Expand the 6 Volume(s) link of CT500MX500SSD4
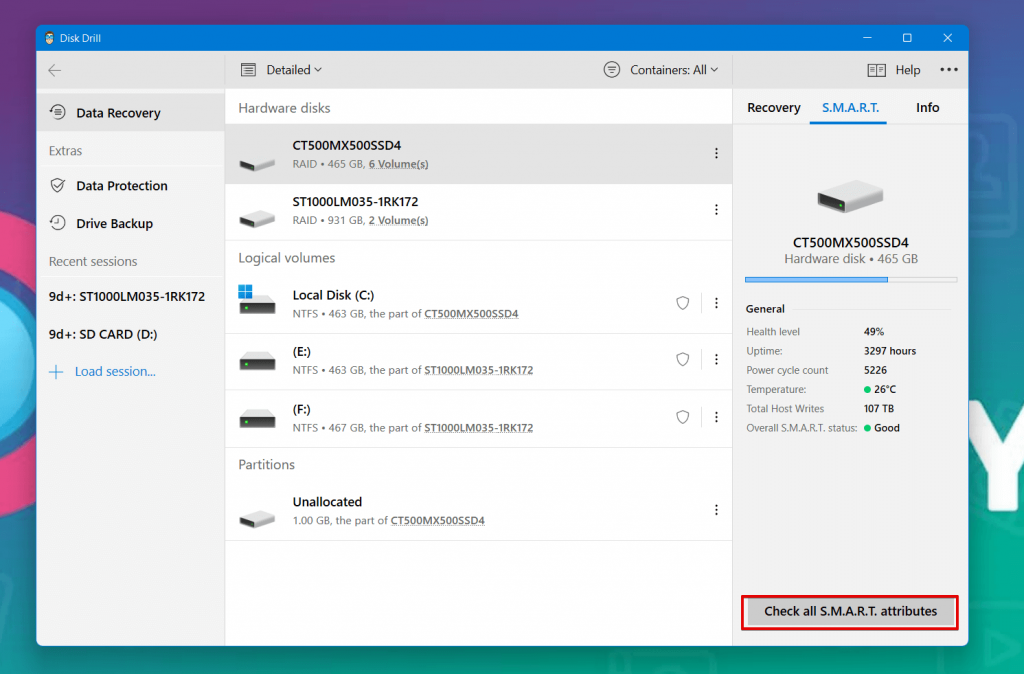Image resolution: width=1024 pixels, height=674 pixels. [398, 164]
